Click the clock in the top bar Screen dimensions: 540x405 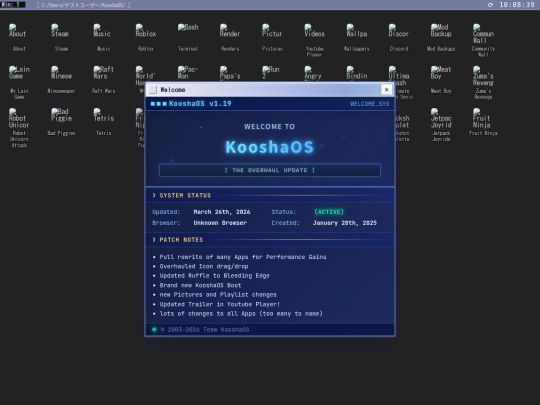coord(517,5)
